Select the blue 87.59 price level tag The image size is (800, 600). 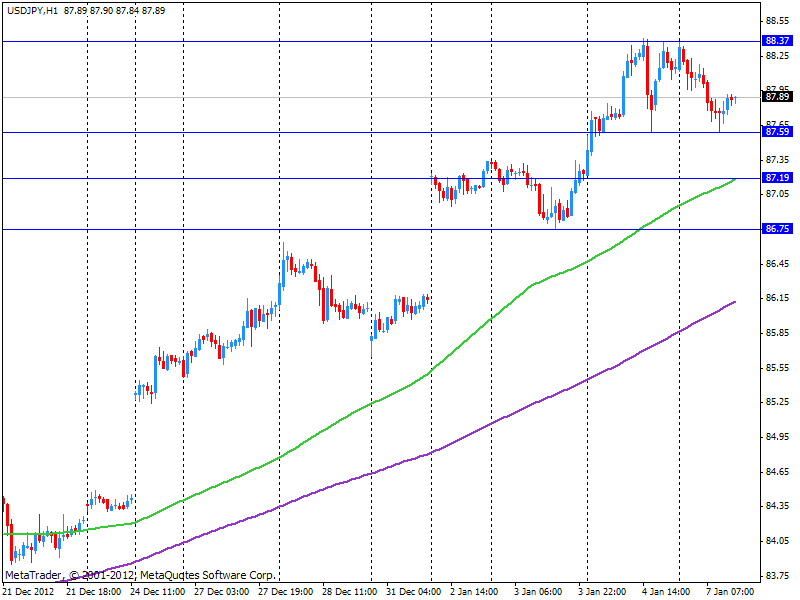[778, 132]
